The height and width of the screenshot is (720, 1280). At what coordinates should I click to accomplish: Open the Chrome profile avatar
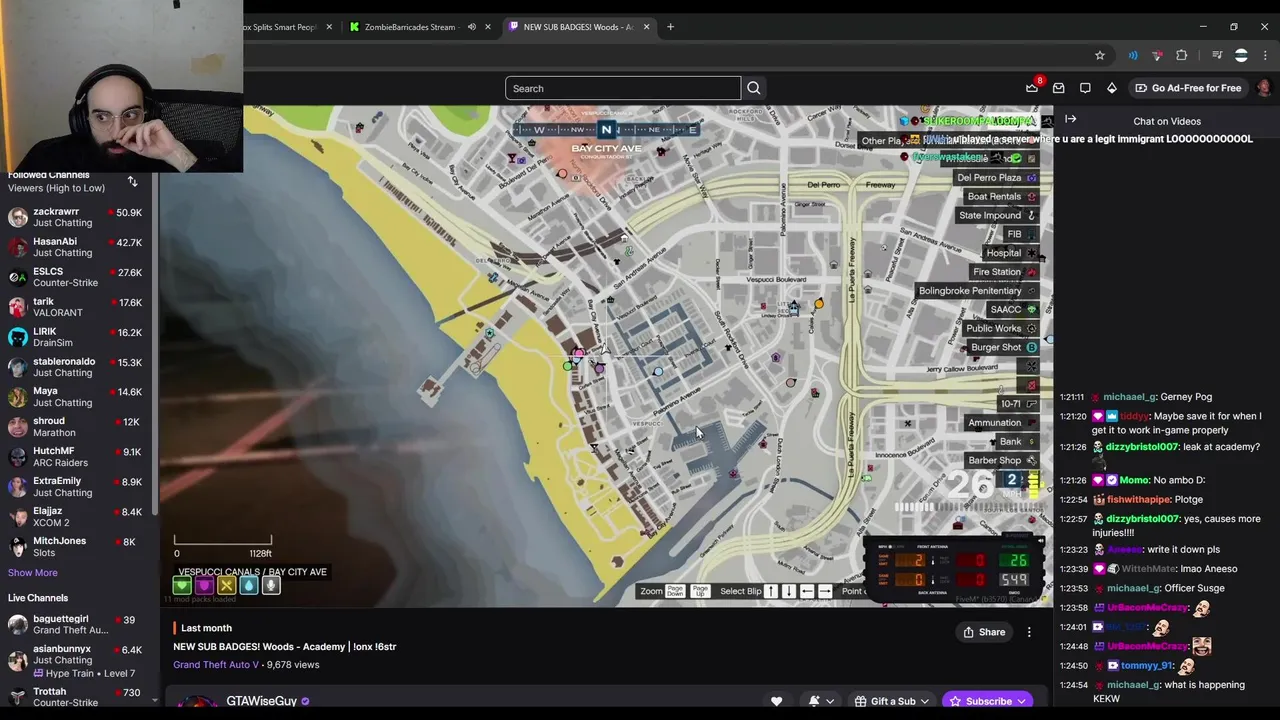(1242, 55)
